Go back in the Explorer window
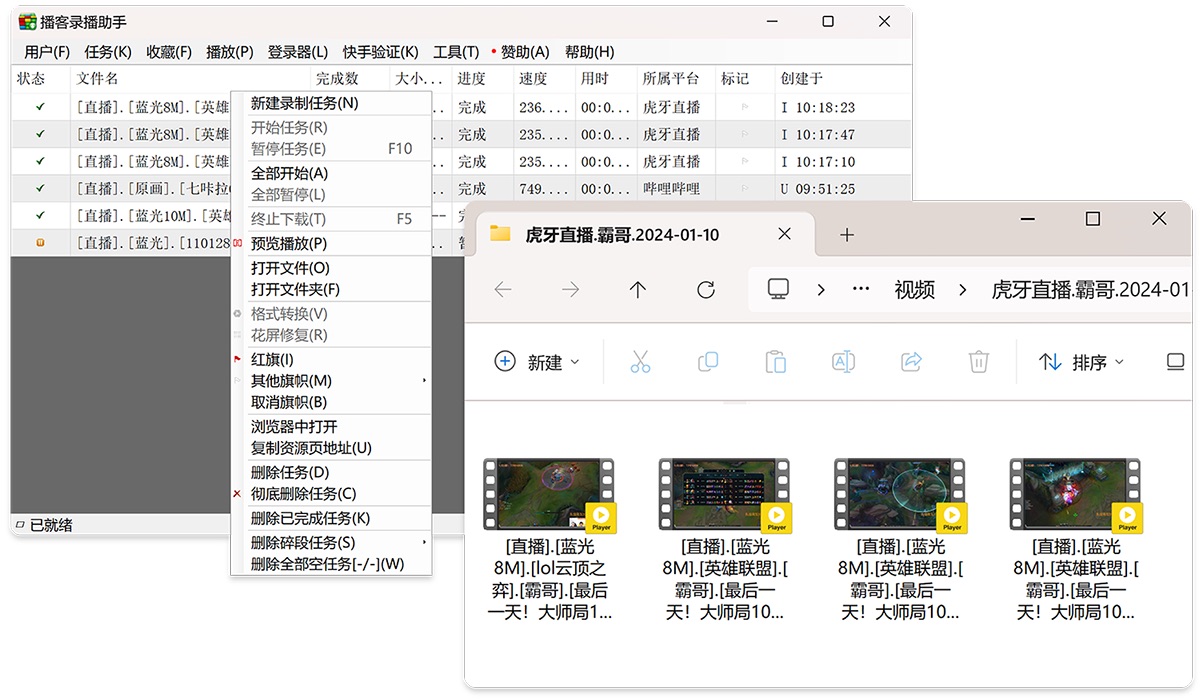Screen dimensions: 1200x699 (x=503, y=289)
